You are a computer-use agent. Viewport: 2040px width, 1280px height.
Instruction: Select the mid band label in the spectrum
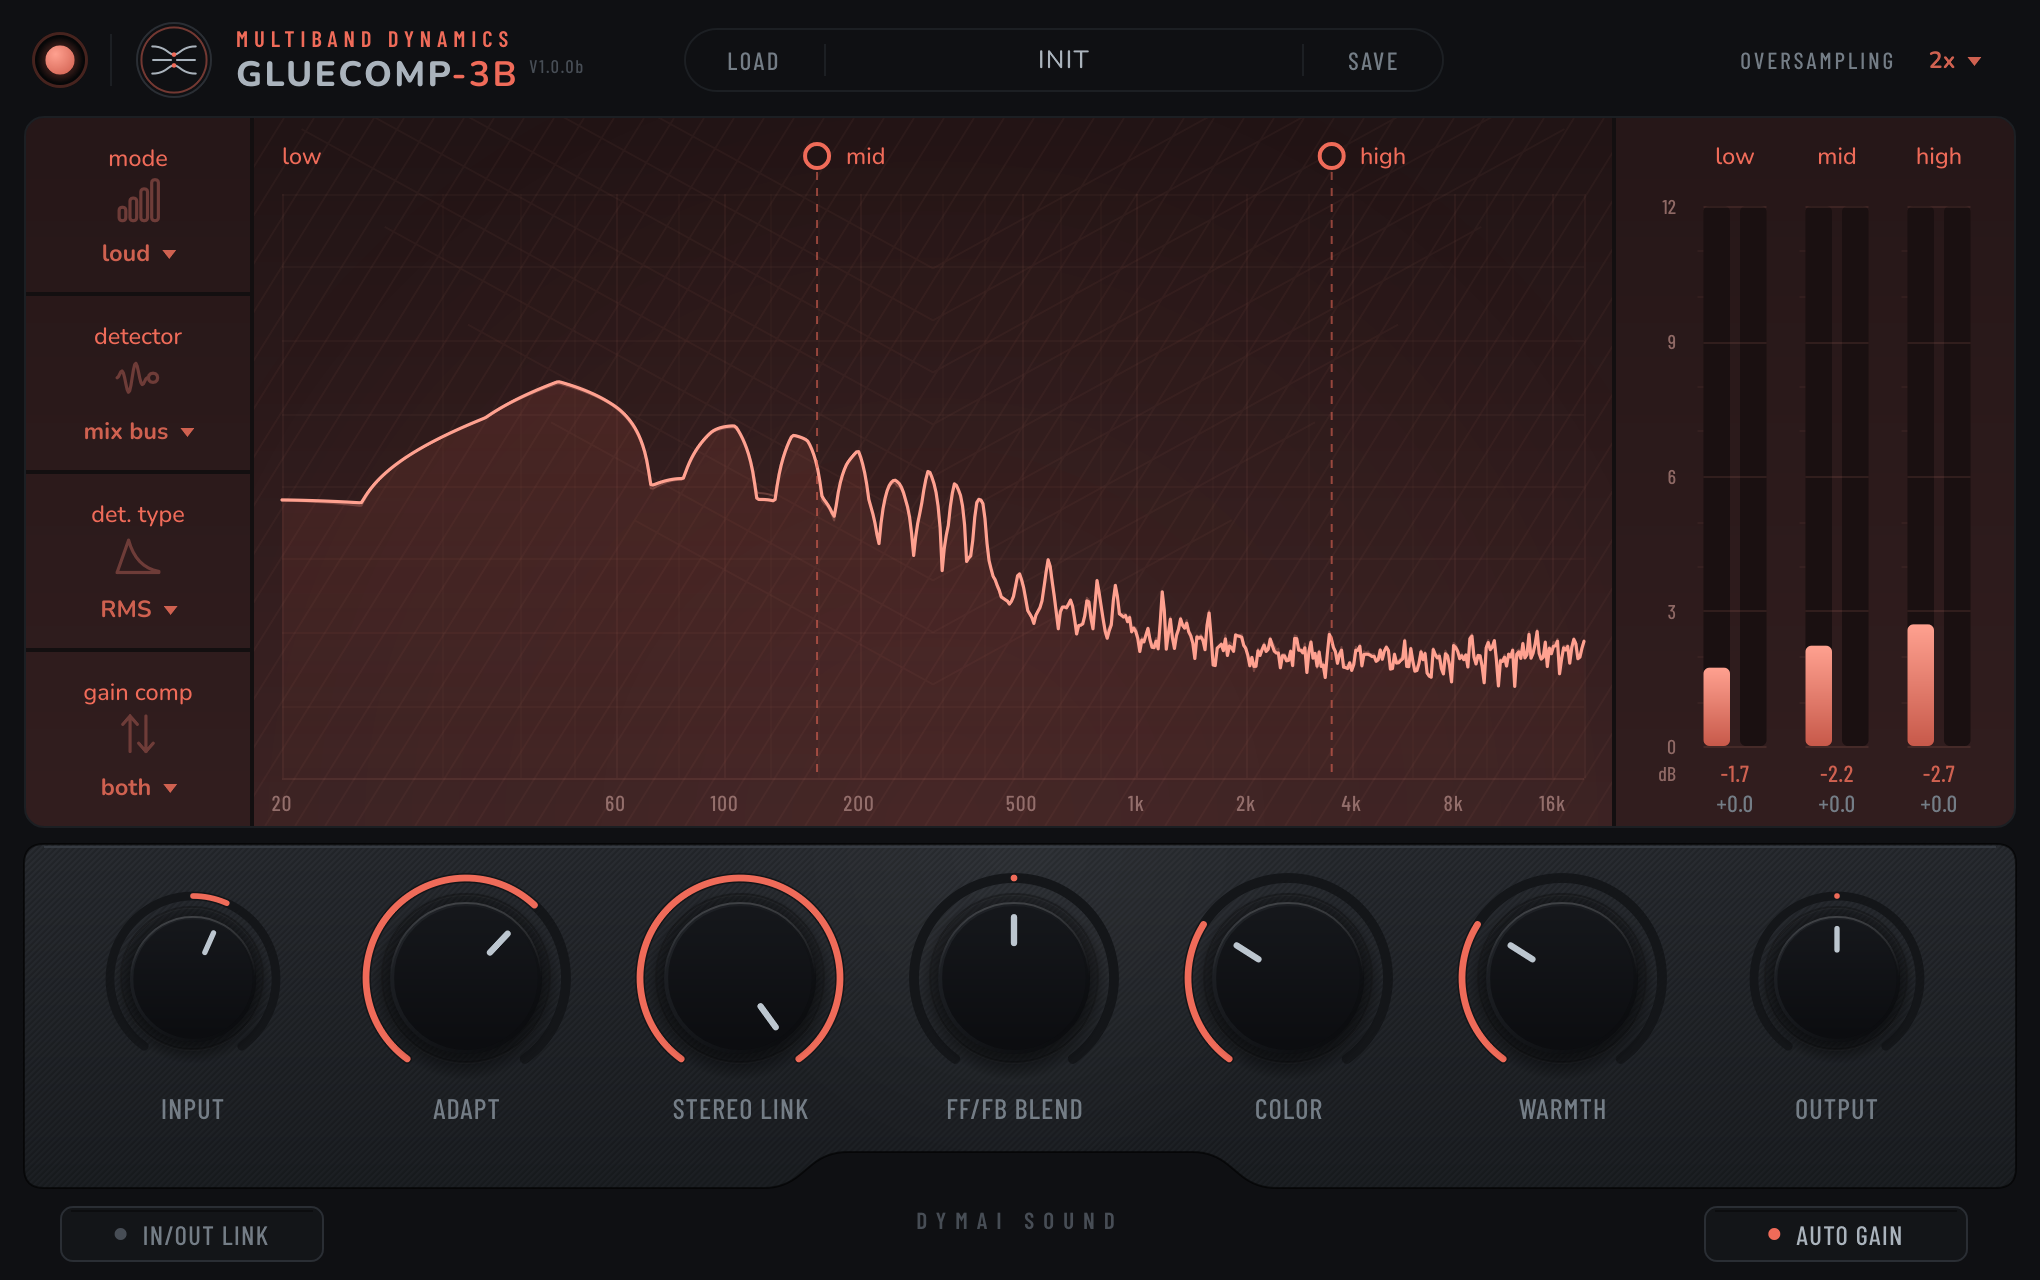[865, 156]
